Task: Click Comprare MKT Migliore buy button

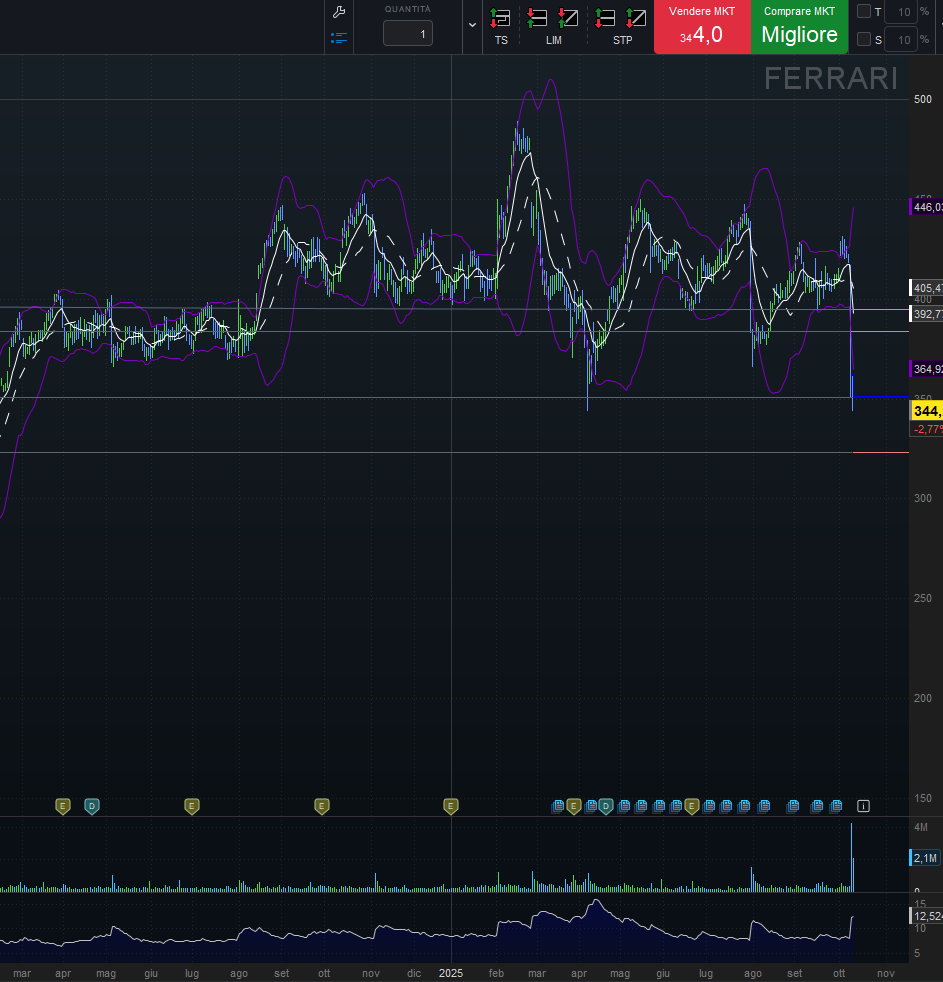Action: 799,27
